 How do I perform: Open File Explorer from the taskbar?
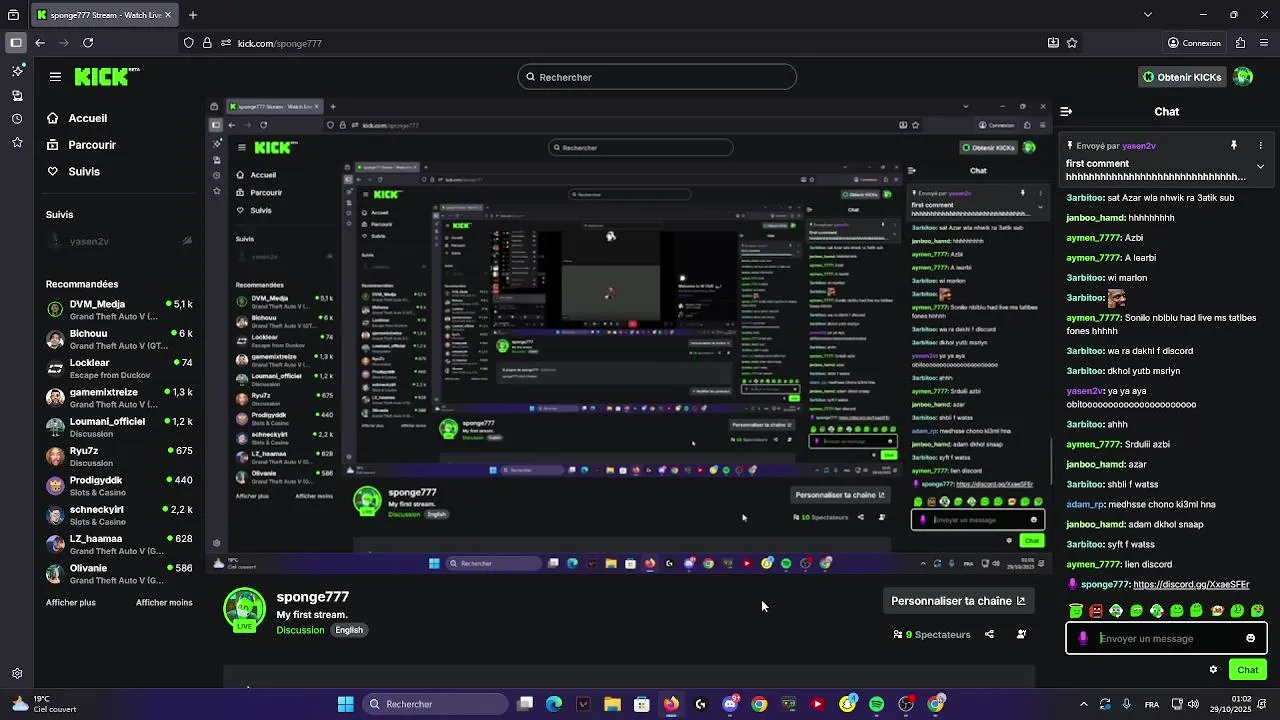tap(612, 704)
